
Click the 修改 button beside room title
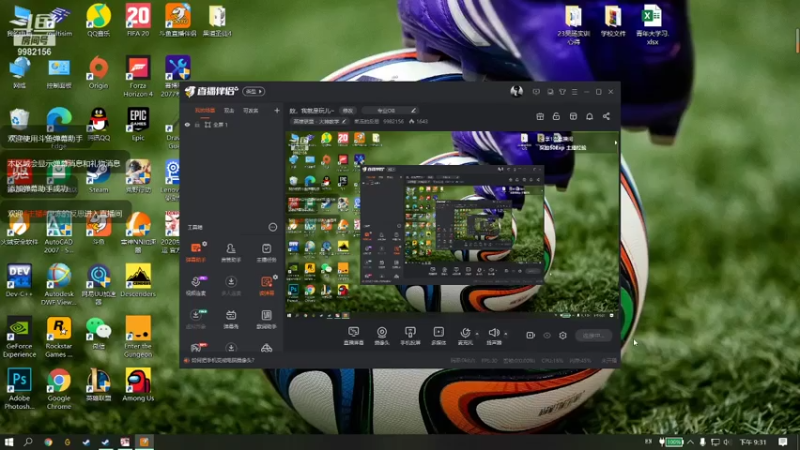click(x=347, y=110)
